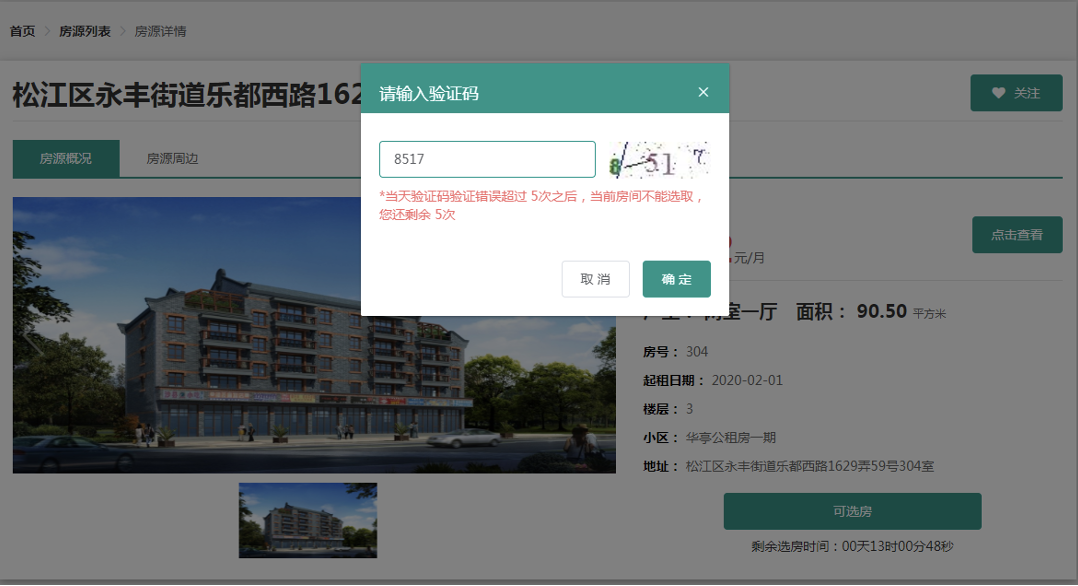This screenshot has width=1078, height=586.
Task: Click the chevron separator after 房源列表
Action: pyautogui.click(x=123, y=31)
